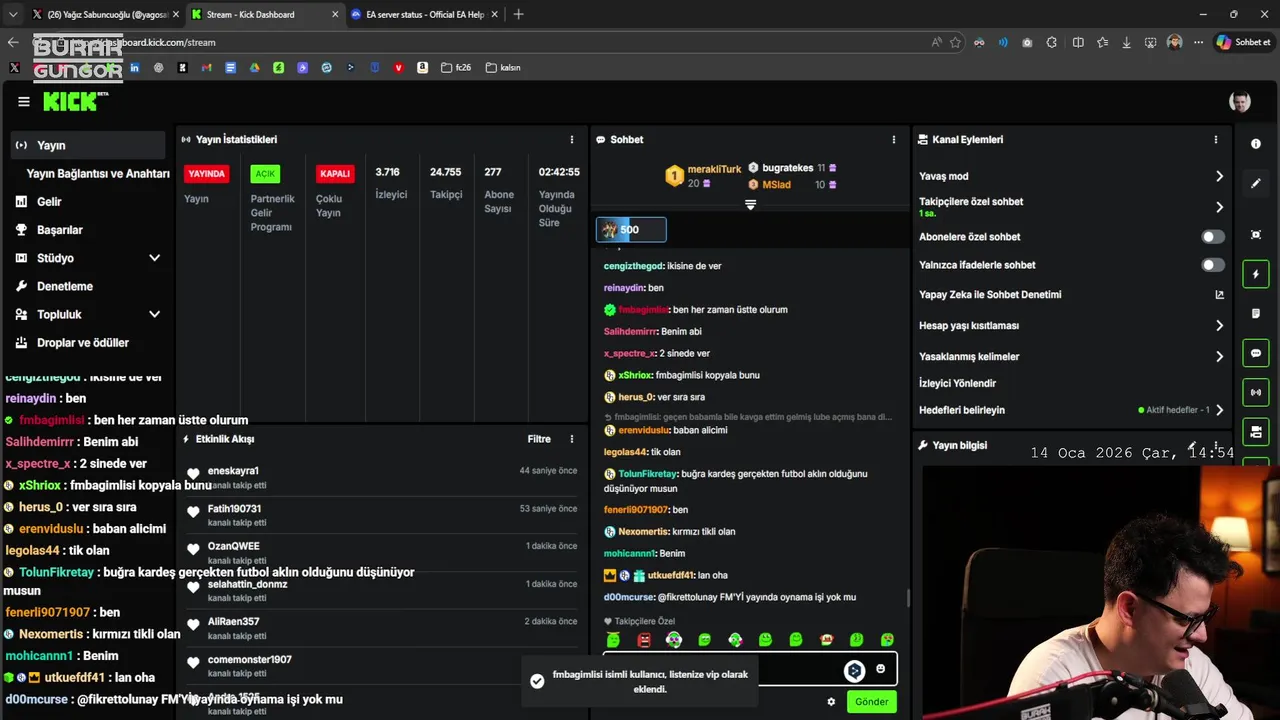The height and width of the screenshot is (720, 1280).
Task: Toggle Yalnızca ifadelerle sohbet switch
Action: [1212, 265]
